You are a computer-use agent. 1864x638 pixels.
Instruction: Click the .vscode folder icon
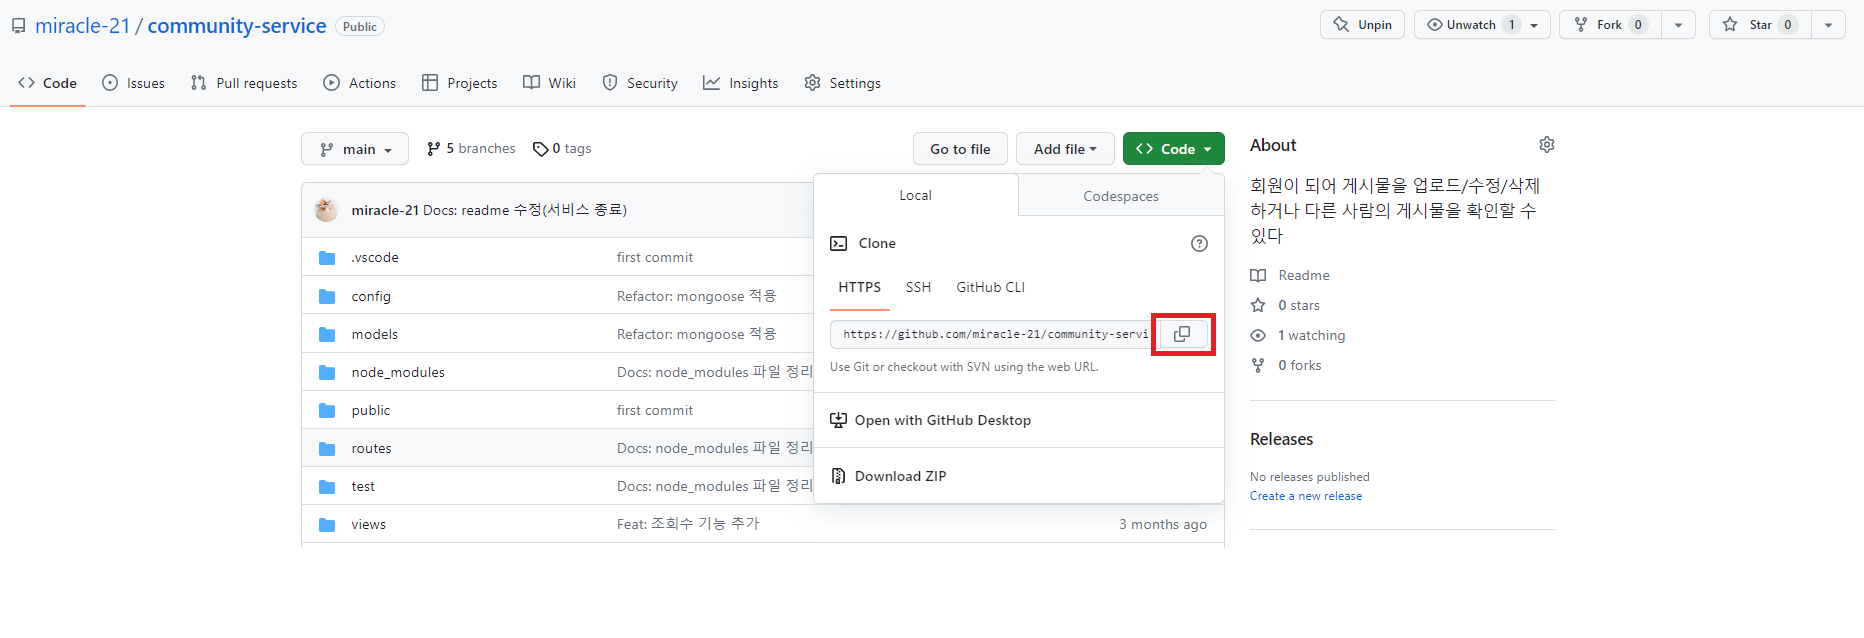(x=327, y=258)
